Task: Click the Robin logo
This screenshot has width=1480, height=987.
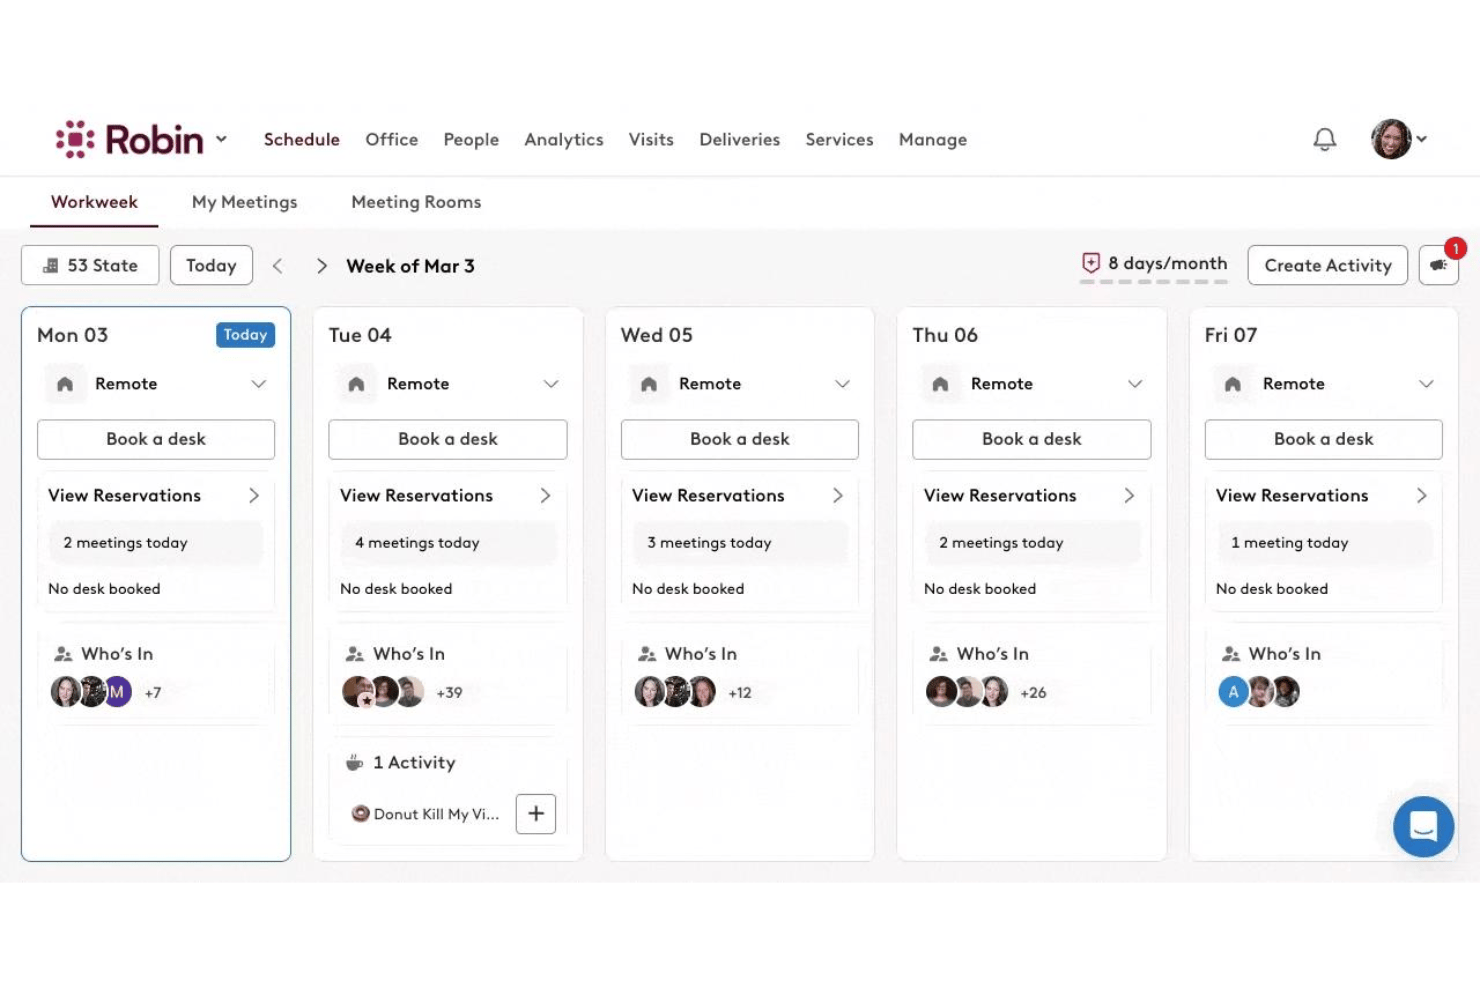Action: click(x=129, y=139)
